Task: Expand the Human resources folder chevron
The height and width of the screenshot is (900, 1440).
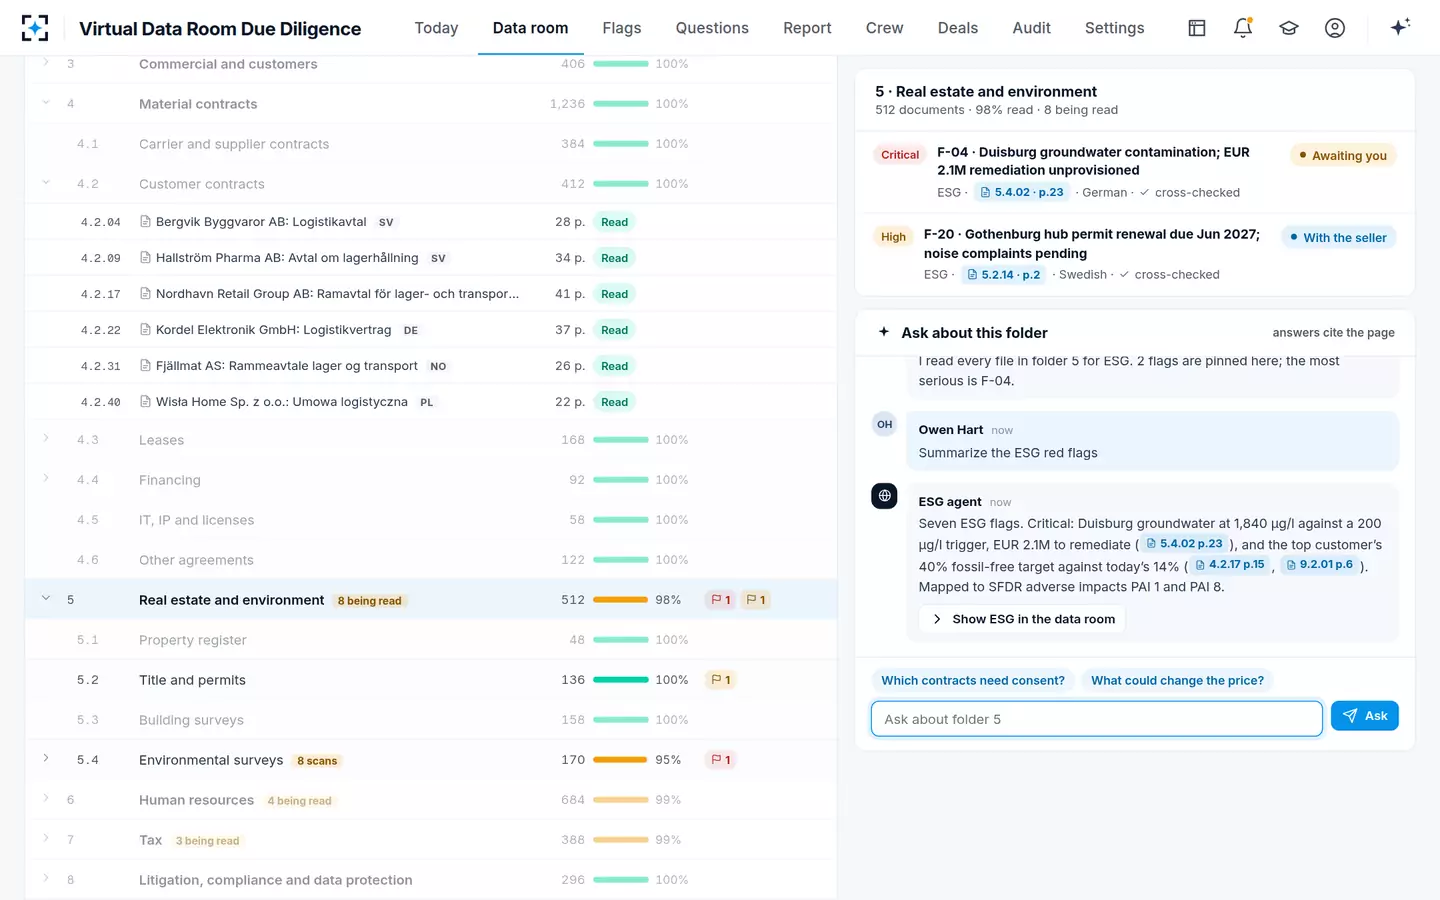Action: 46,799
